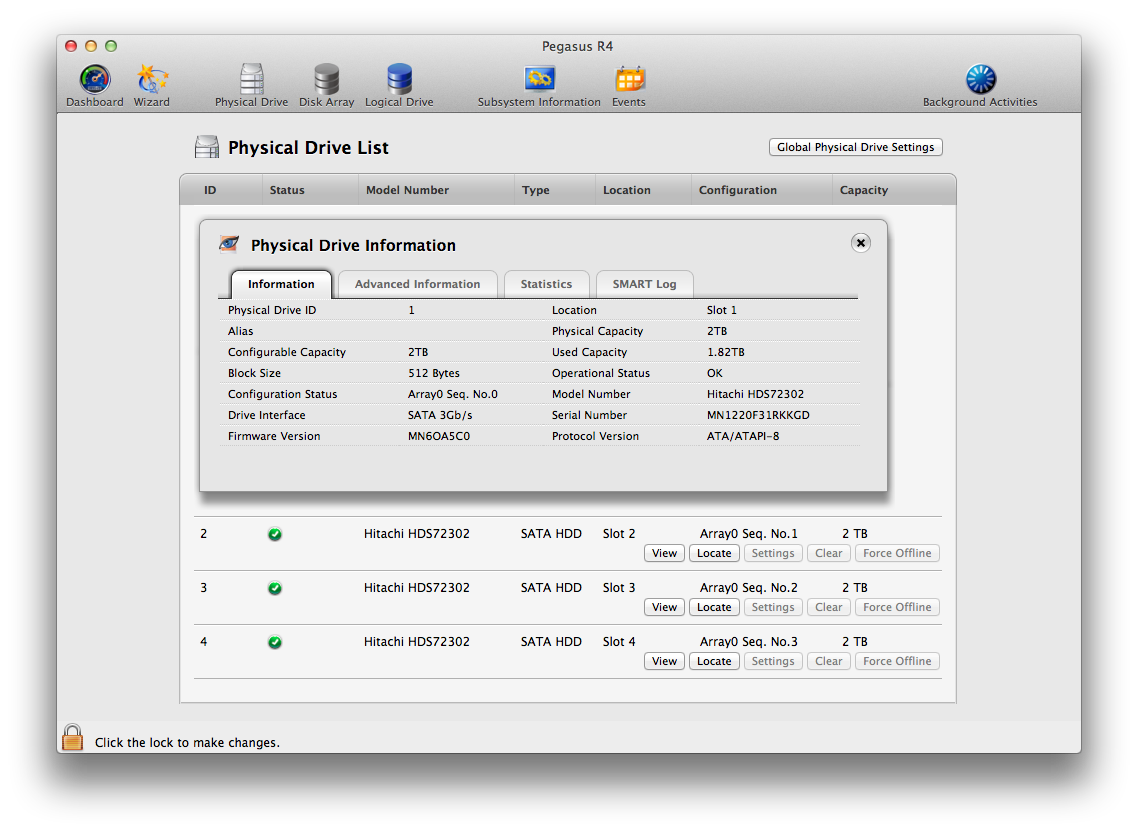
Task: View Background Activities
Action: (980, 84)
